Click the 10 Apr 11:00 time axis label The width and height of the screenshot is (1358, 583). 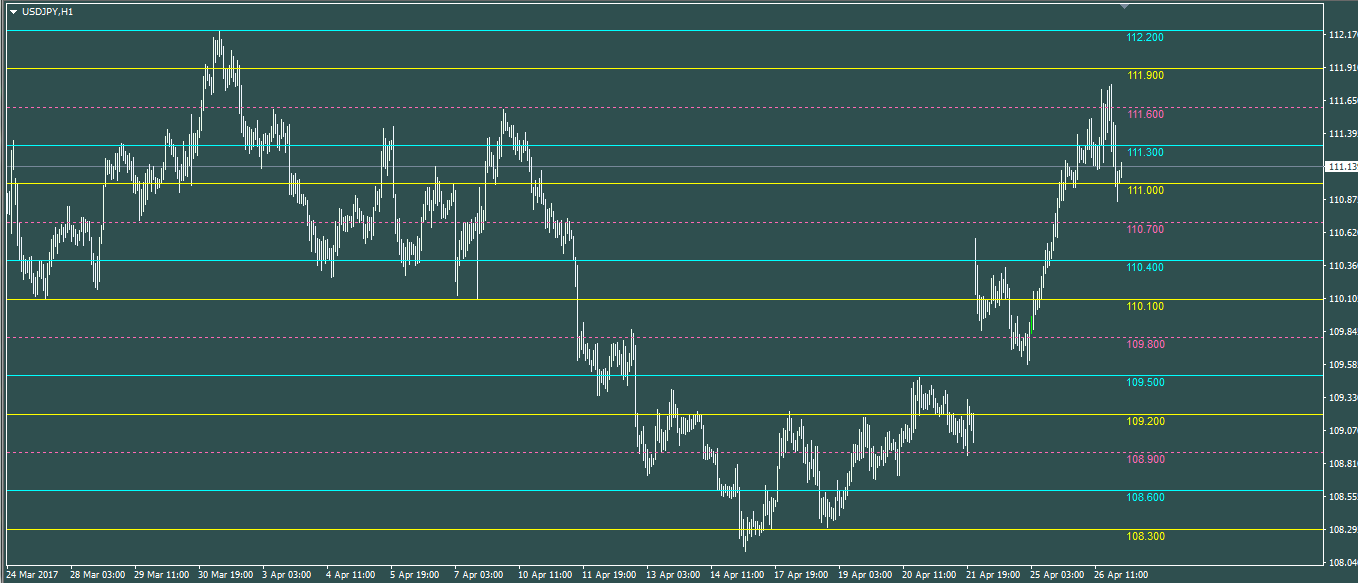click(545, 575)
